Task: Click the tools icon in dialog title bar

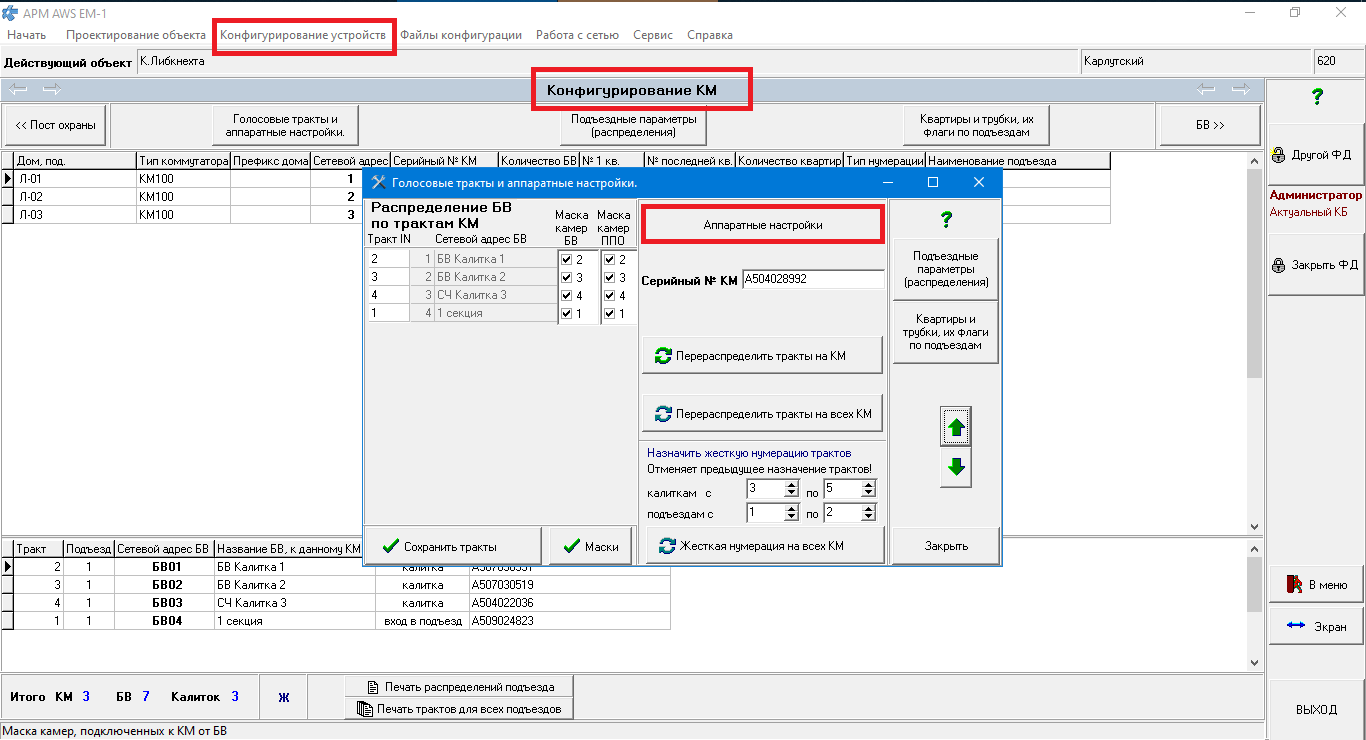Action: click(379, 183)
